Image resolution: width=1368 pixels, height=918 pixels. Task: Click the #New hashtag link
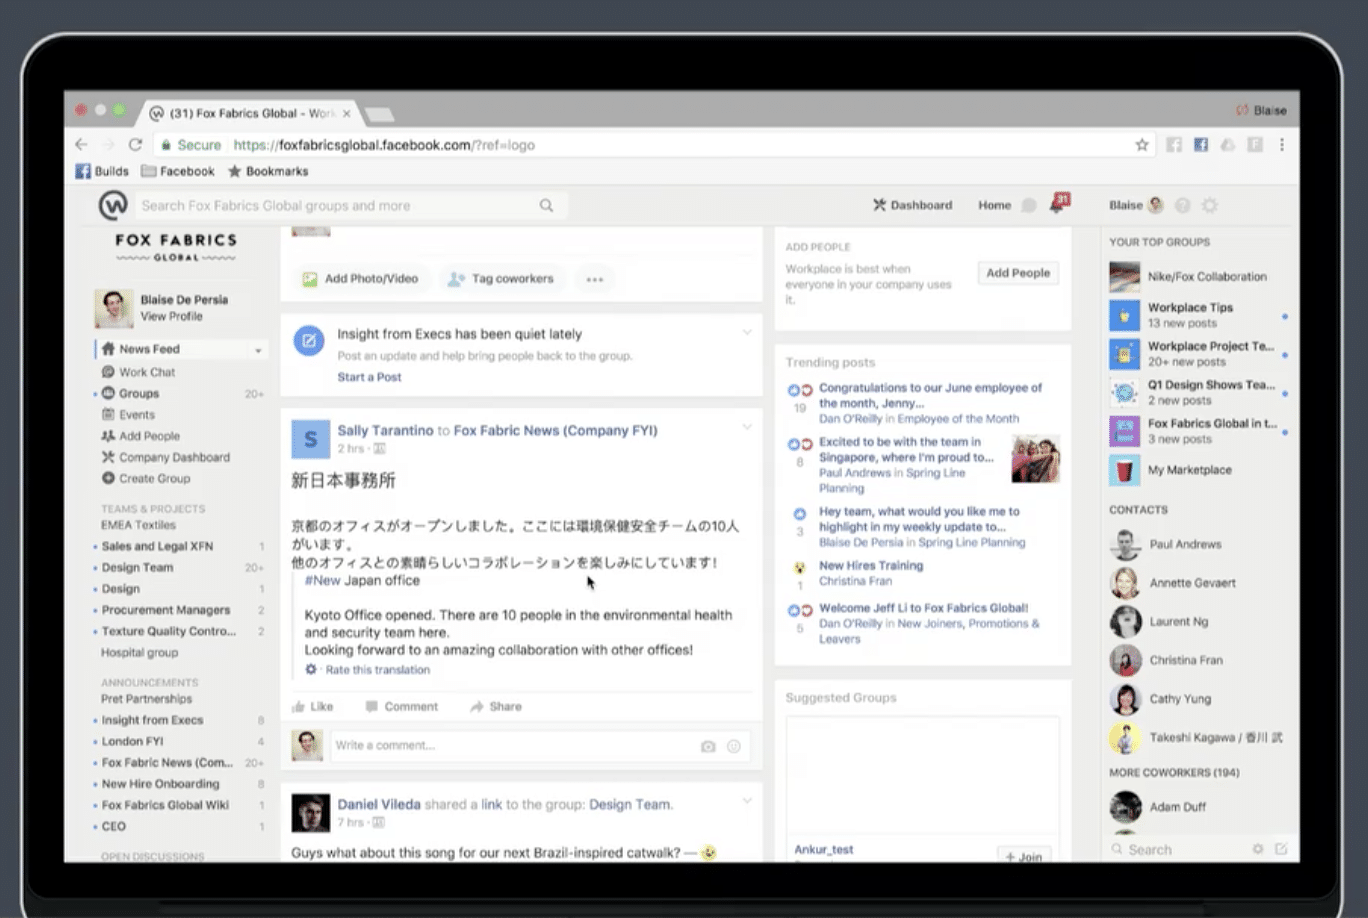322,580
